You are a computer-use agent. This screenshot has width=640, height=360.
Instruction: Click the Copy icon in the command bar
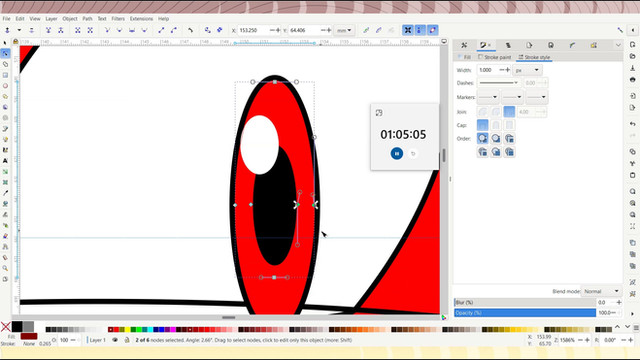tap(633, 152)
